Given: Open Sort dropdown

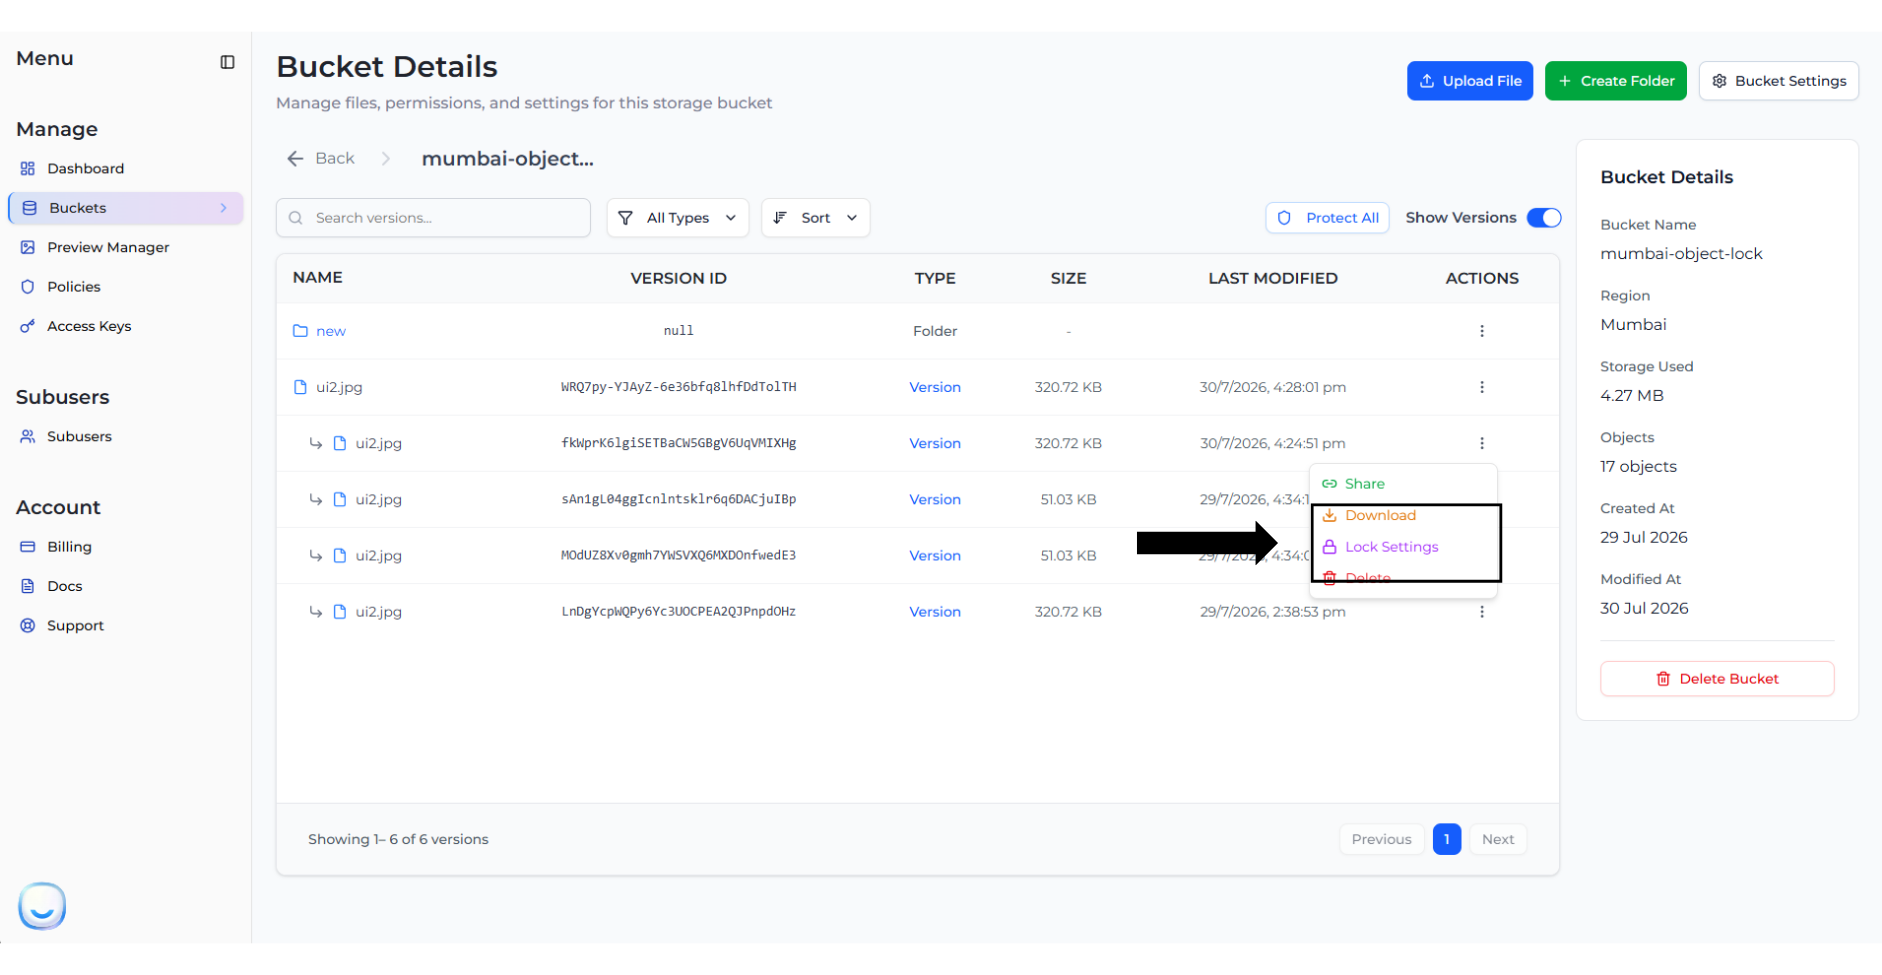Looking at the screenshot, I should [x=816, y=217].
